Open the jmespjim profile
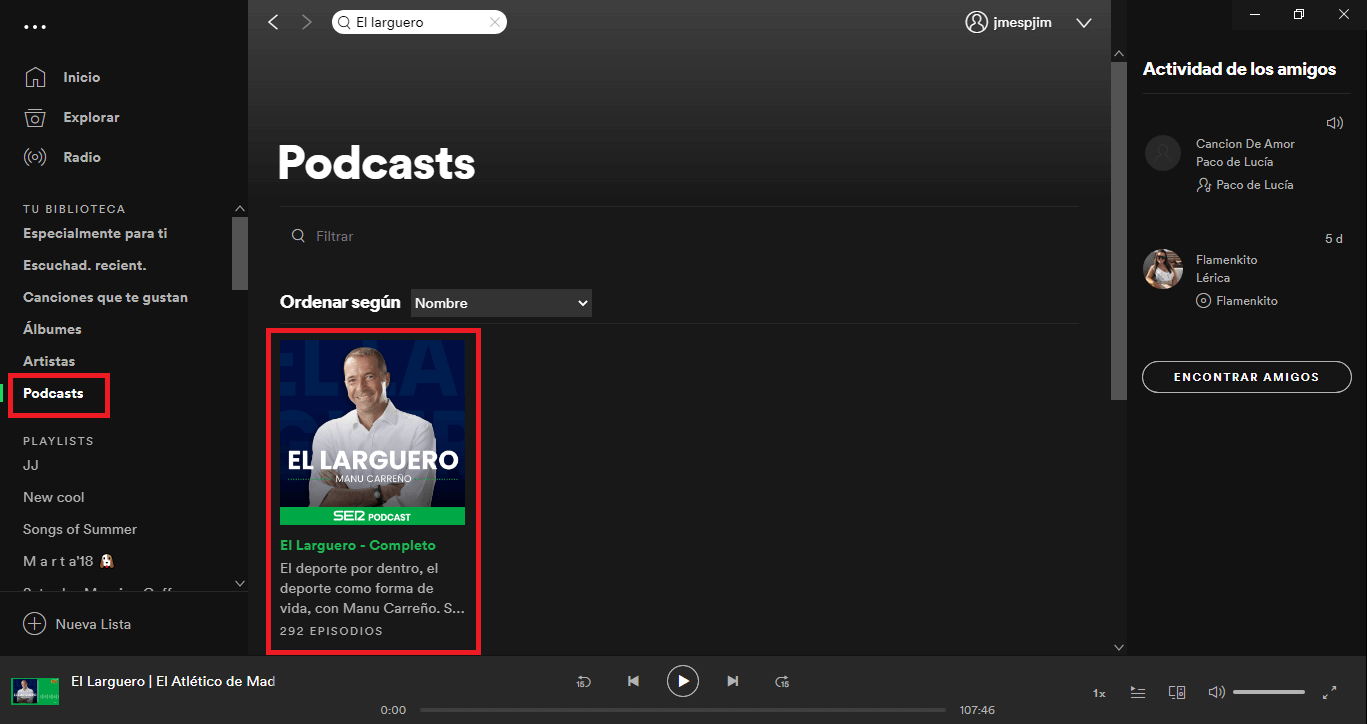 point(1022,22)
